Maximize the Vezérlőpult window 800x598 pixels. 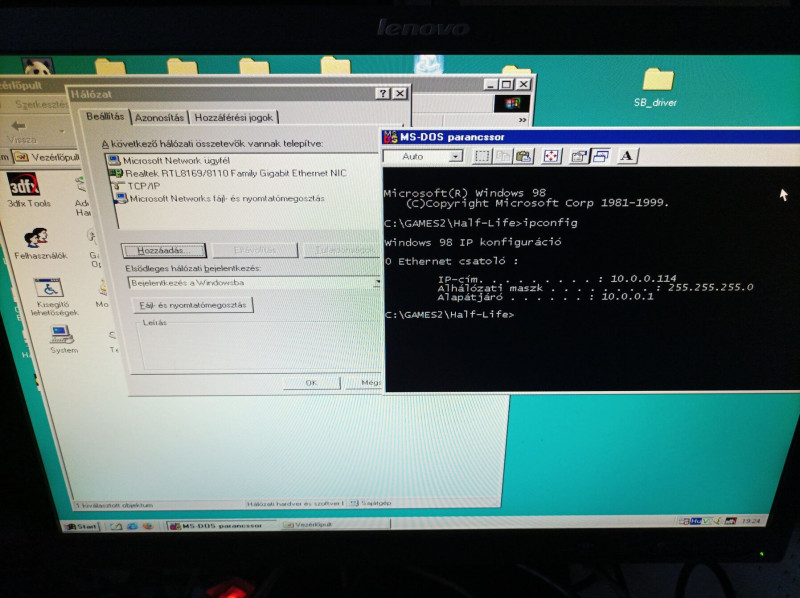(507, 85)
